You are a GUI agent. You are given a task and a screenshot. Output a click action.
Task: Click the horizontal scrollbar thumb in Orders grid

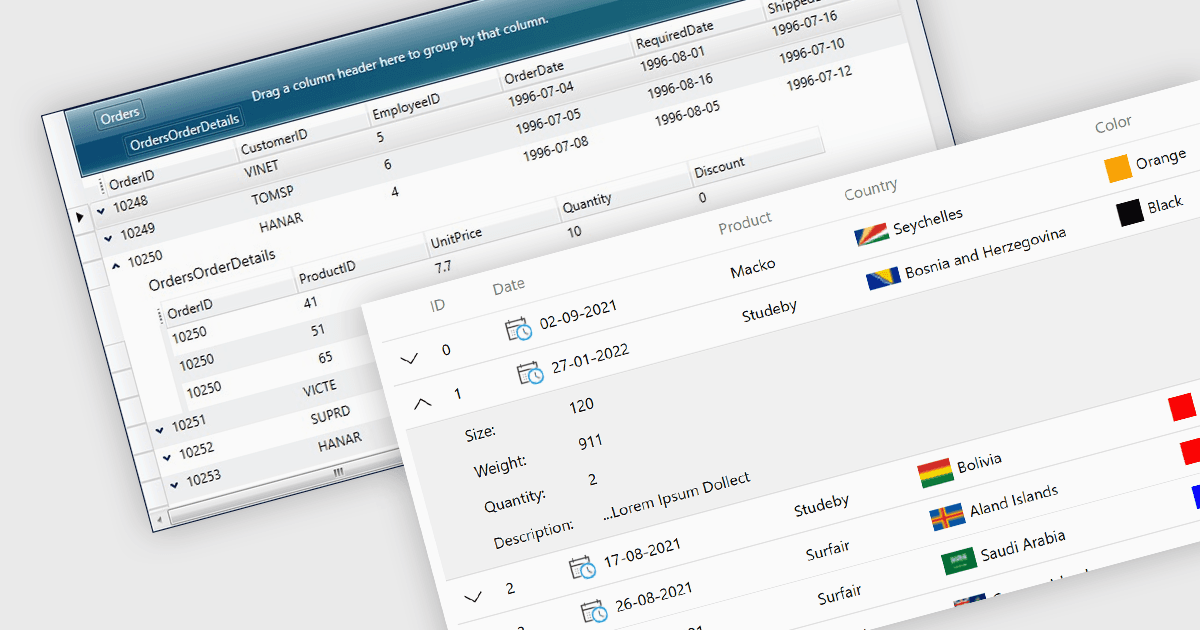click(338, 471)
